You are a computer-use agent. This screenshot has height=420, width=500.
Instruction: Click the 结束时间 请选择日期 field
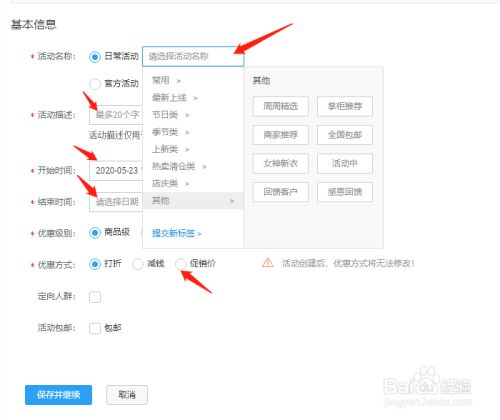click(x=116, y=202)
